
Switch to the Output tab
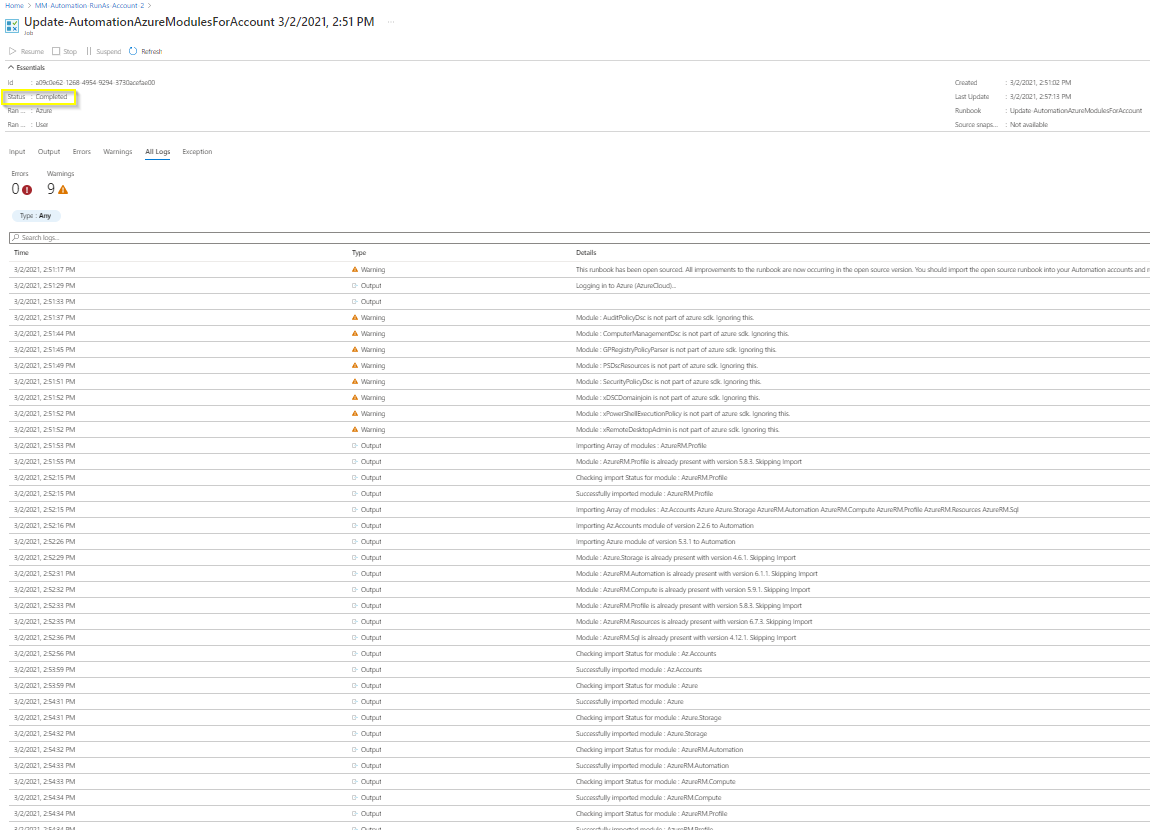(x=49, y=152)
